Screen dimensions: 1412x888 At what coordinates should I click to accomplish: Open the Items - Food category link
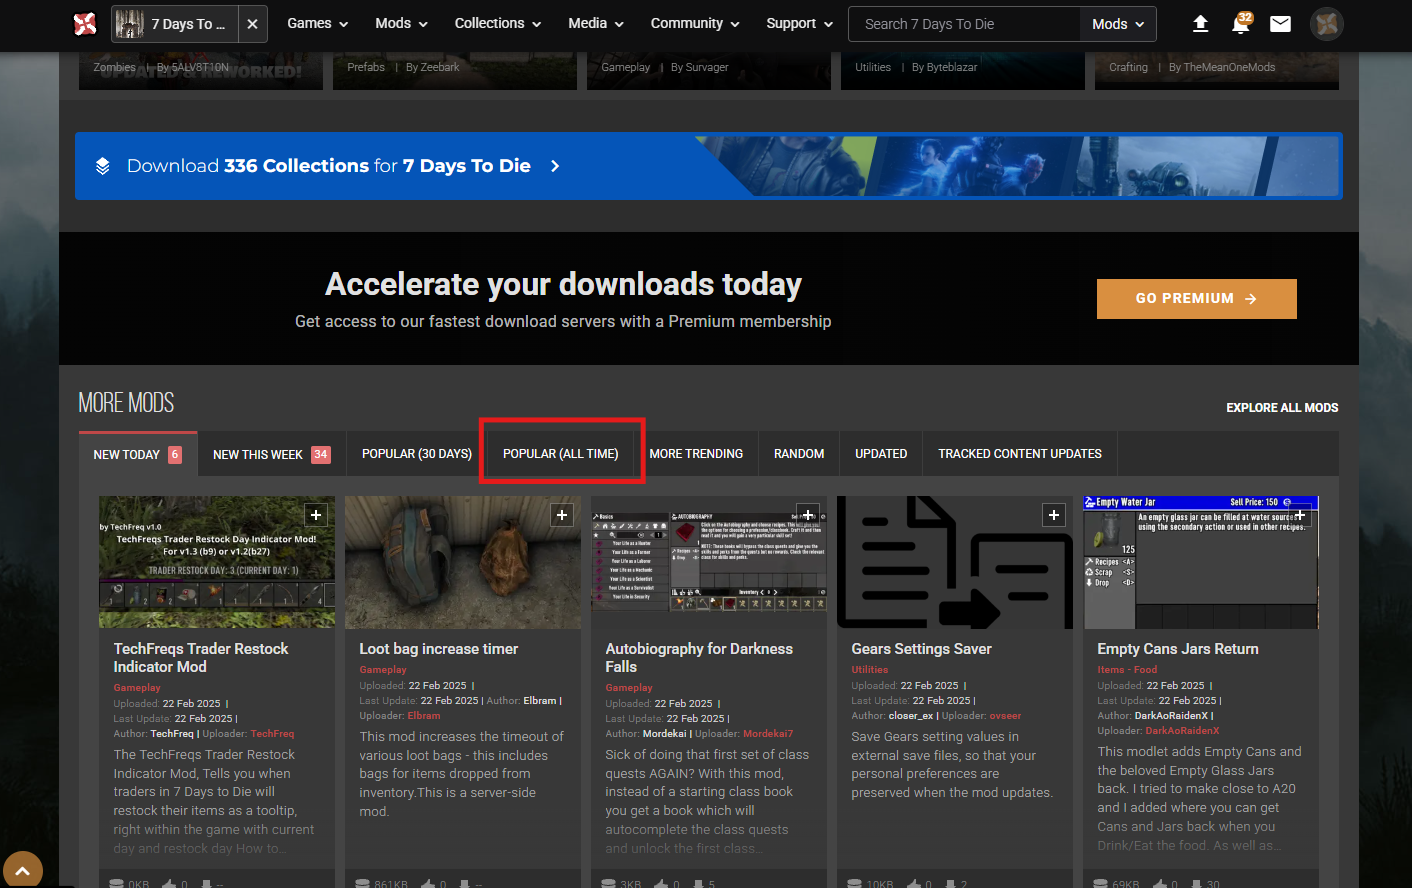[1127, 670]
